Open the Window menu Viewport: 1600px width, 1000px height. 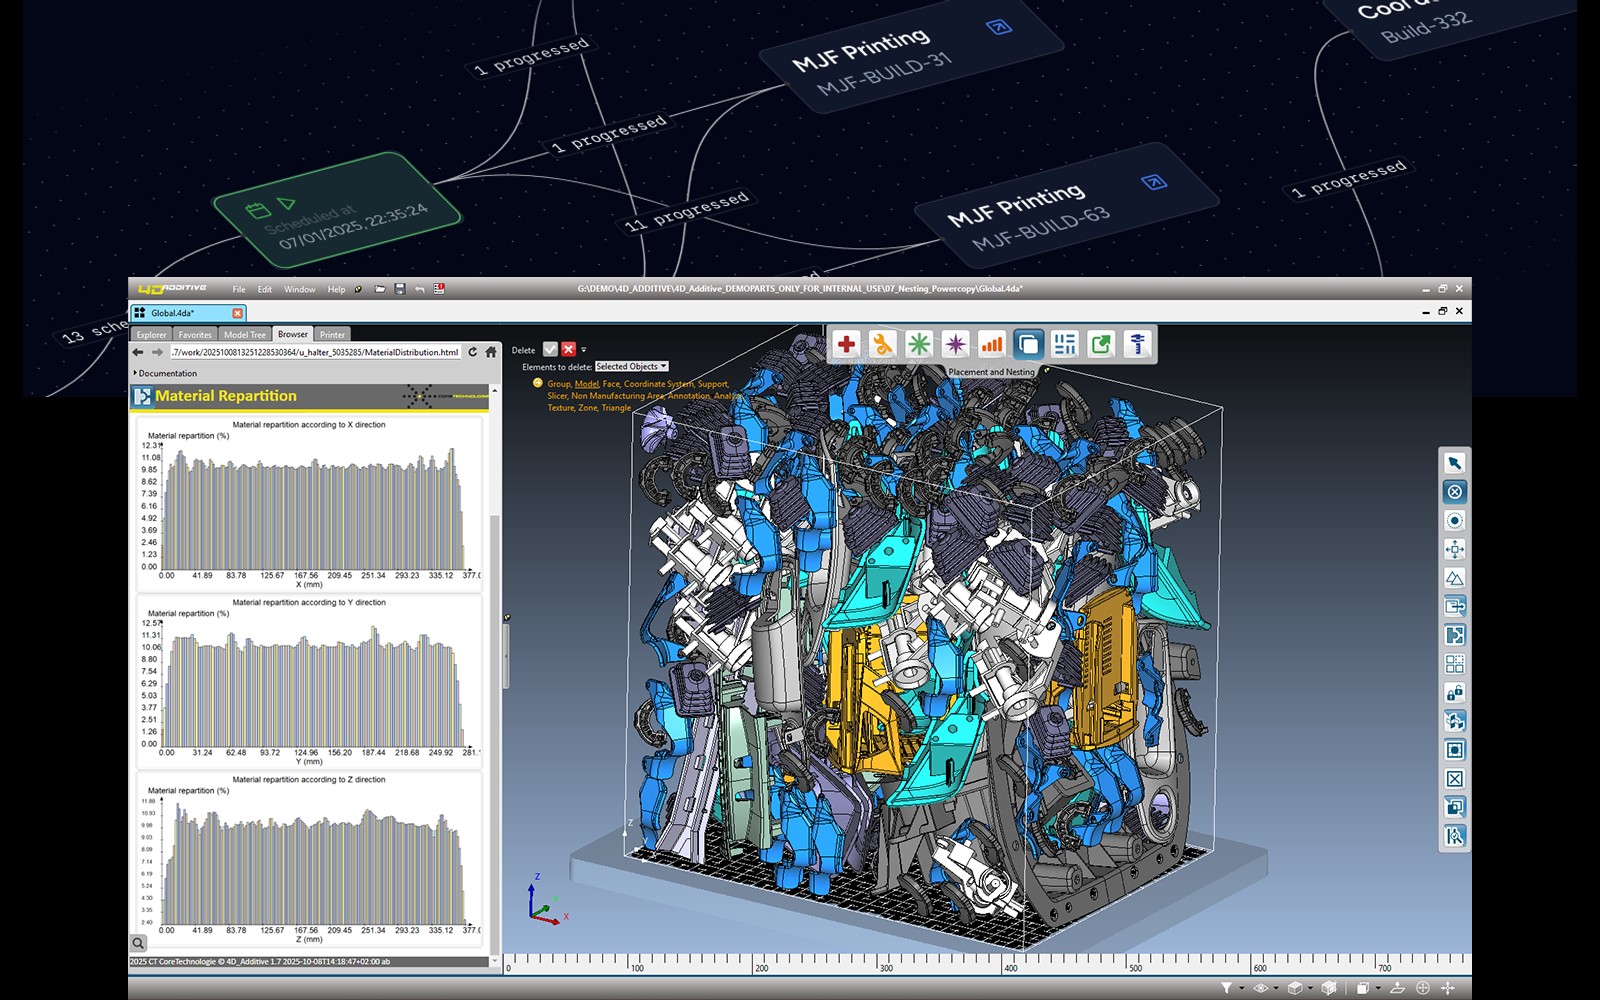tap(299, 290)
